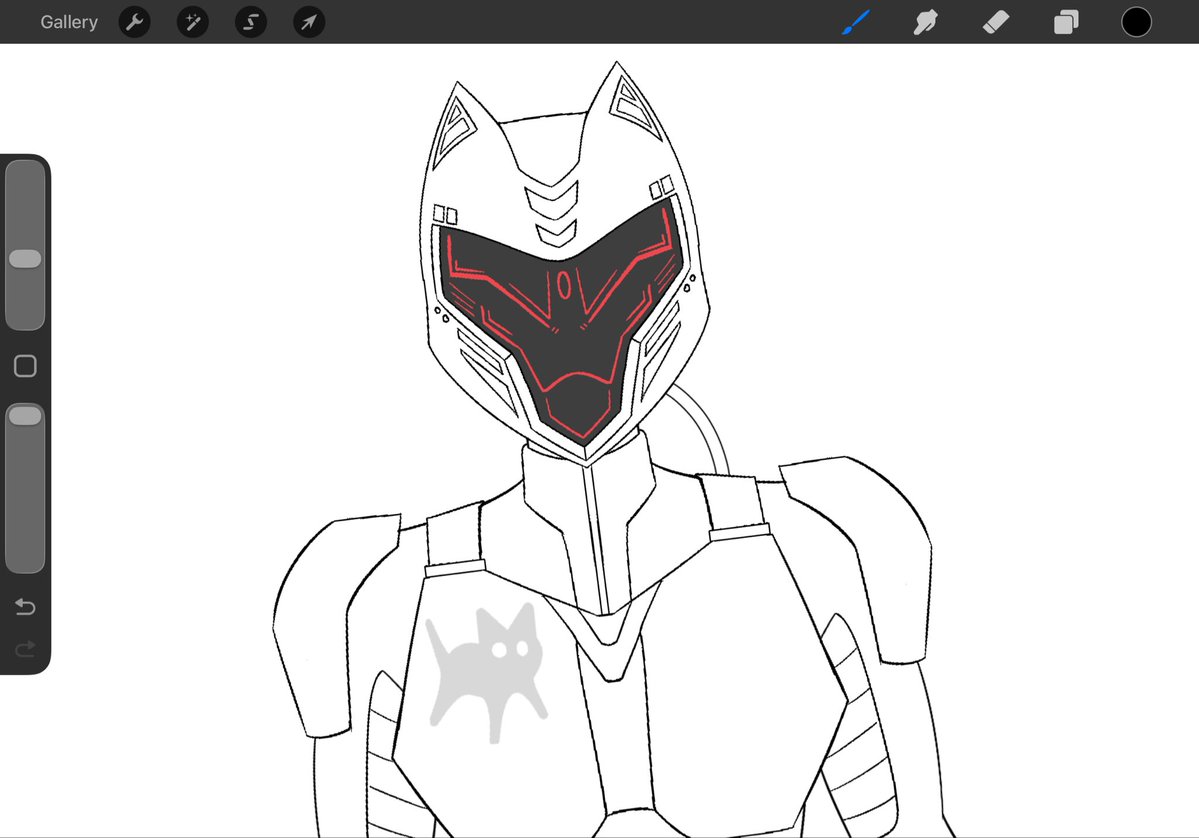This screenshot has height=838, width=1199.
Task: Redo the last undone stroke
Action: pos(25,649)
